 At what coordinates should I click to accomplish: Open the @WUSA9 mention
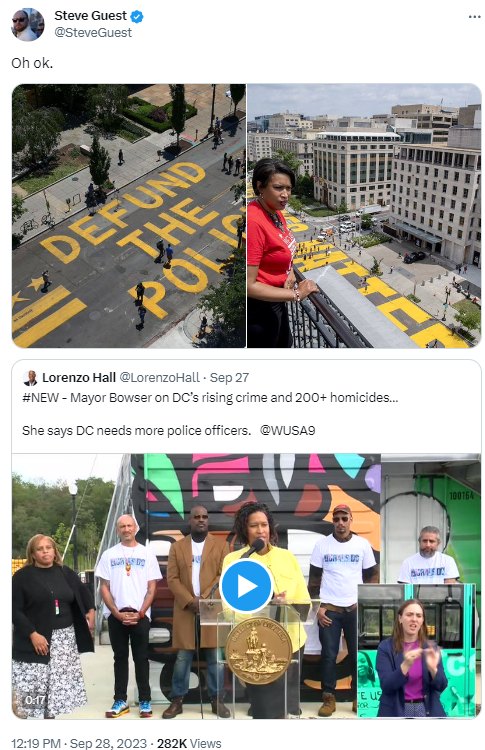pos(287,430)
